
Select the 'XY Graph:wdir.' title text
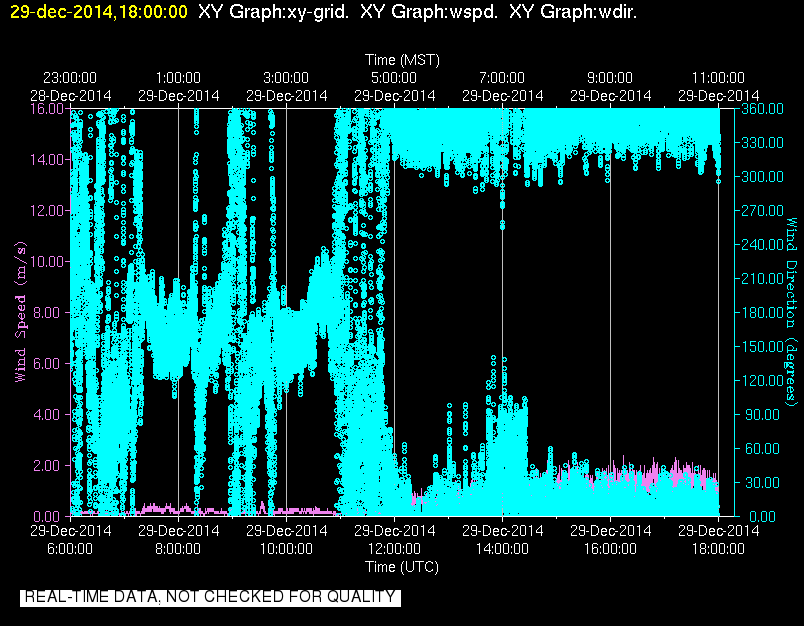(x=573, y=12)
